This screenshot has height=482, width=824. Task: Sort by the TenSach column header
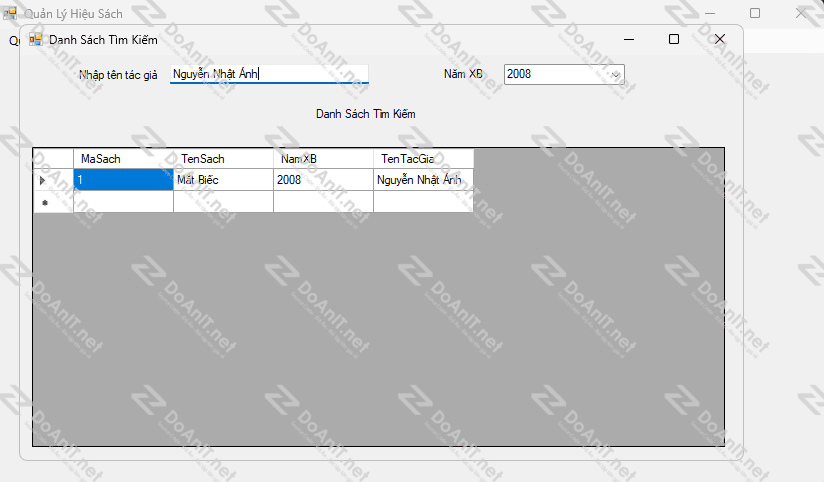(x=223, y=159)
